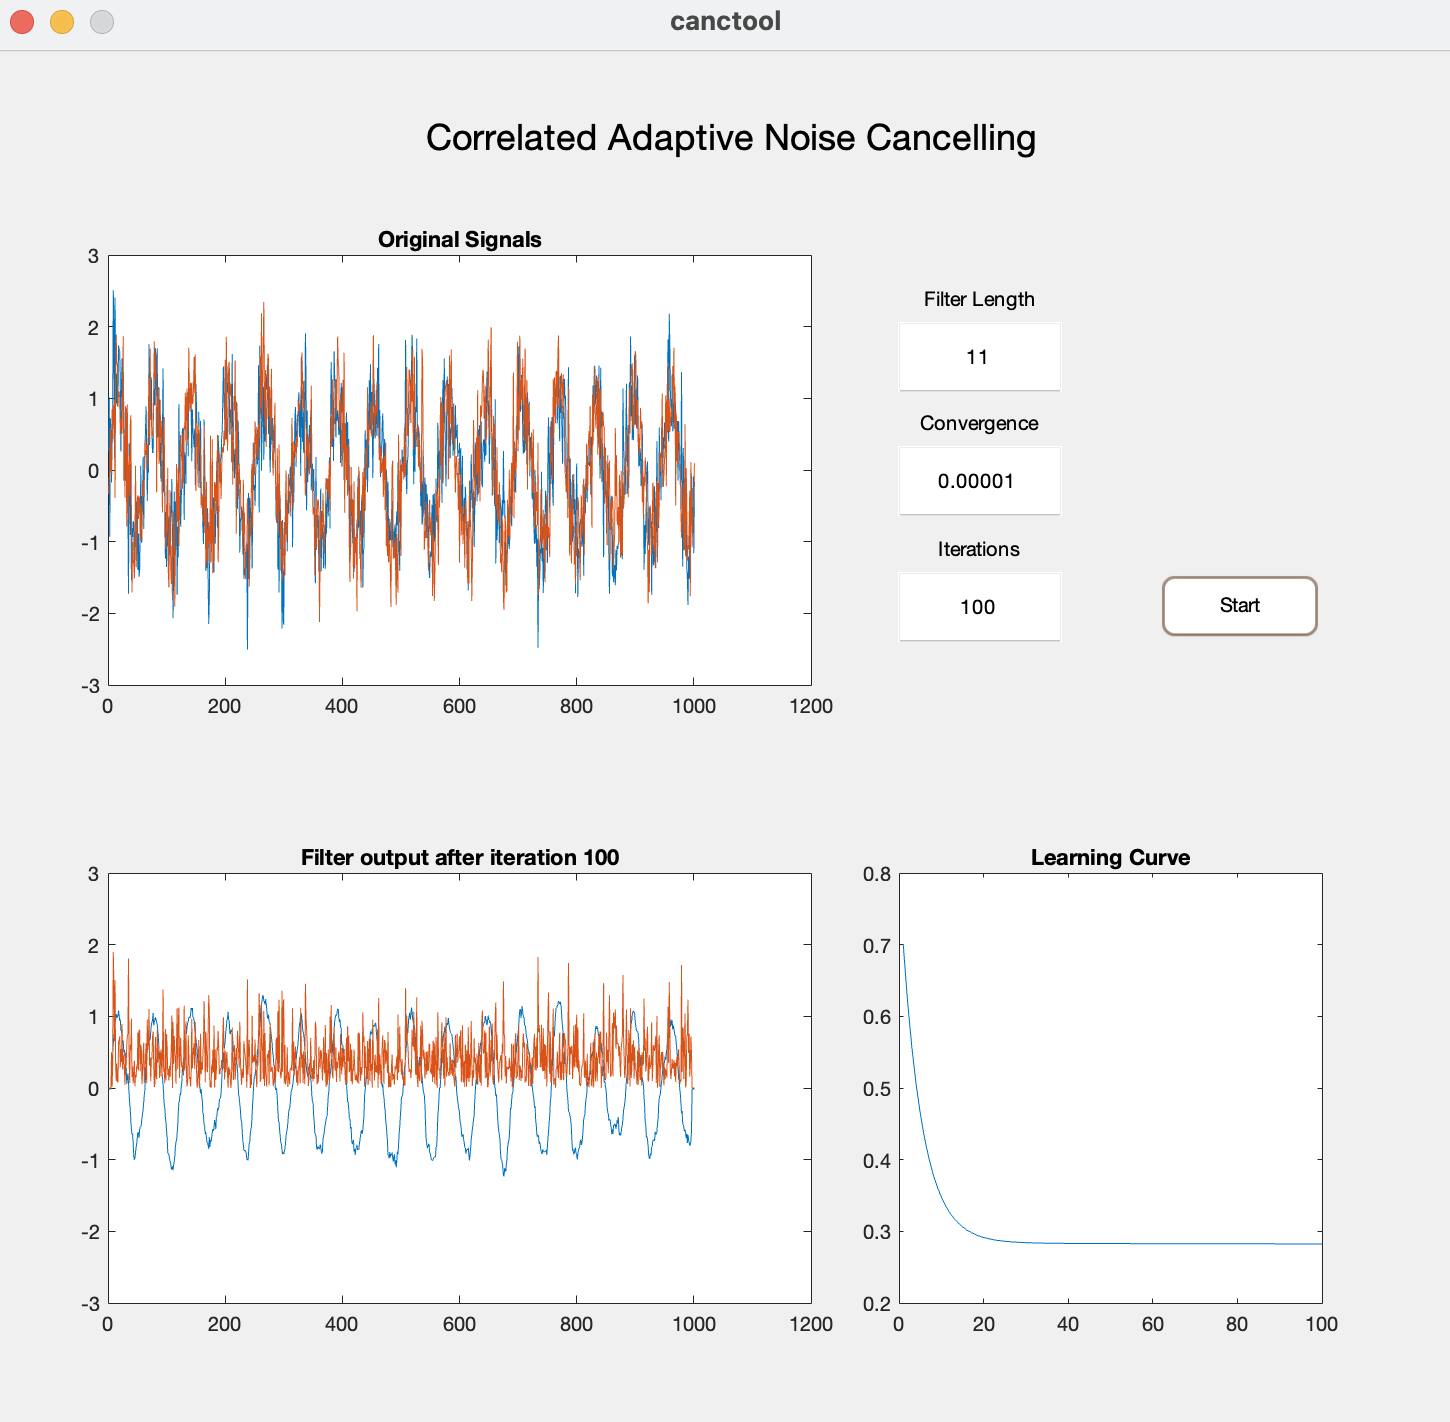This screenshot has width=1450, height=1422.
Task: Minimize the window with yellow button
Action: pyautogui.click(x=62, y=21)
